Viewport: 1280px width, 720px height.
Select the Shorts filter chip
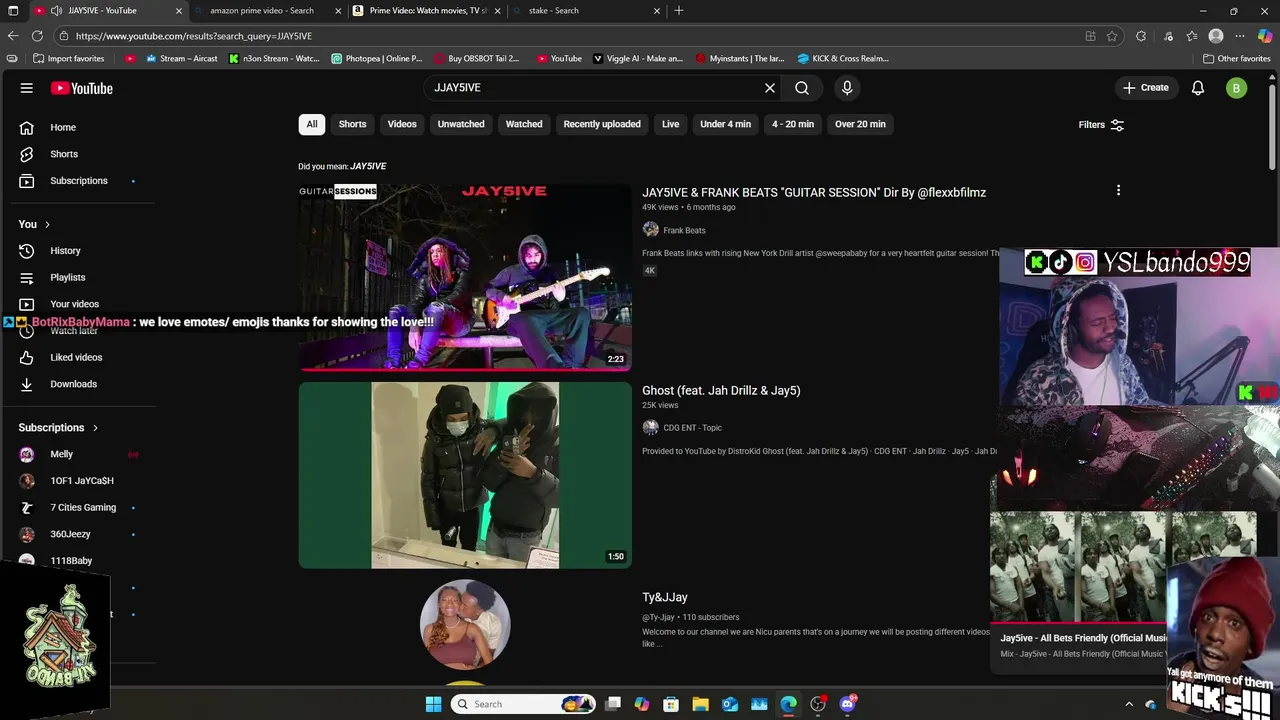point(352,124)
